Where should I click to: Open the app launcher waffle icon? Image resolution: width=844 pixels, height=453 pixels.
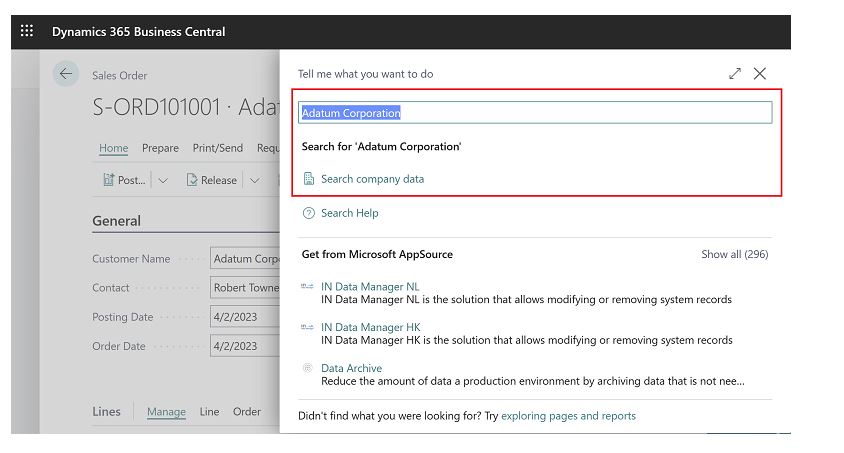pos(27,31)
